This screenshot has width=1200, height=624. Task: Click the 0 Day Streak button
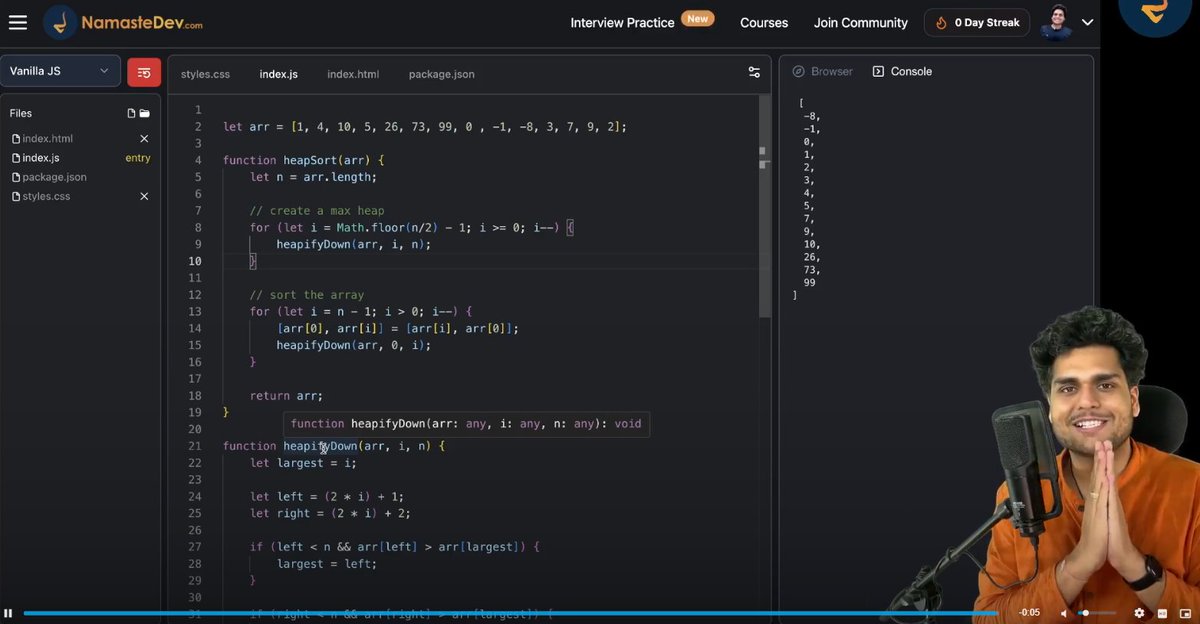977,22
